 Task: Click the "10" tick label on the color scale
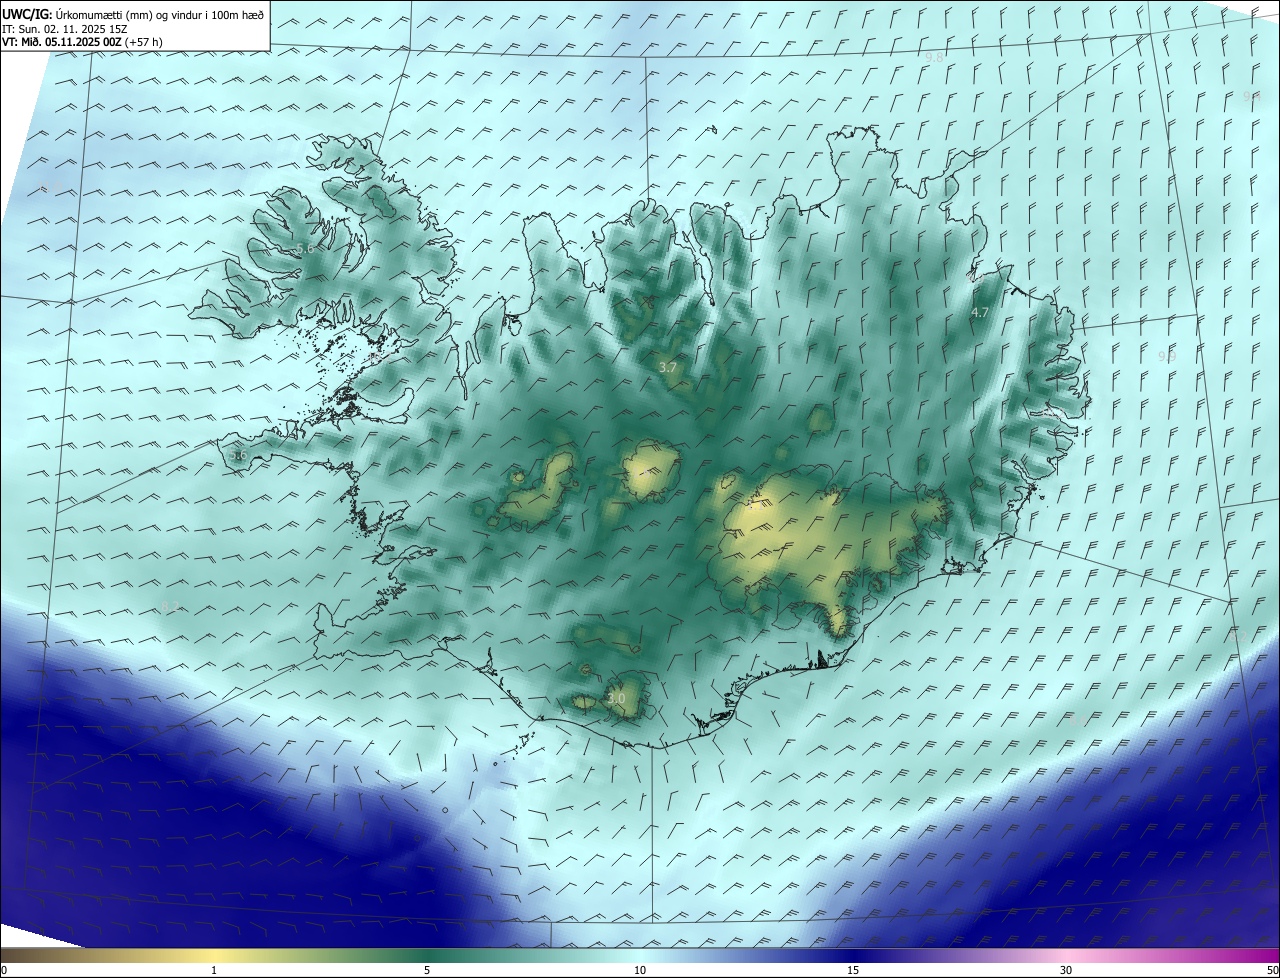(640, 970)
